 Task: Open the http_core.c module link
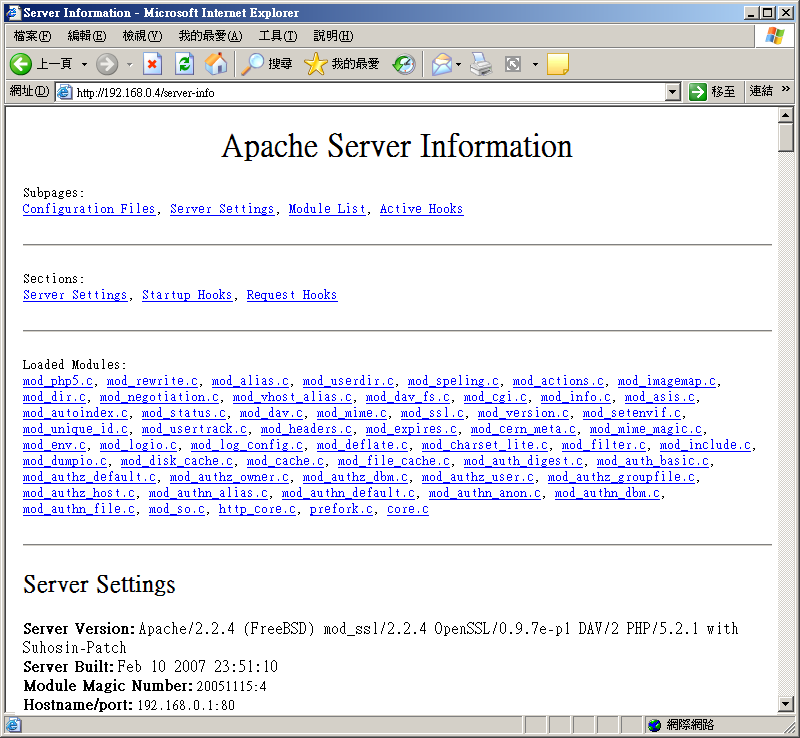coord(257,509)
